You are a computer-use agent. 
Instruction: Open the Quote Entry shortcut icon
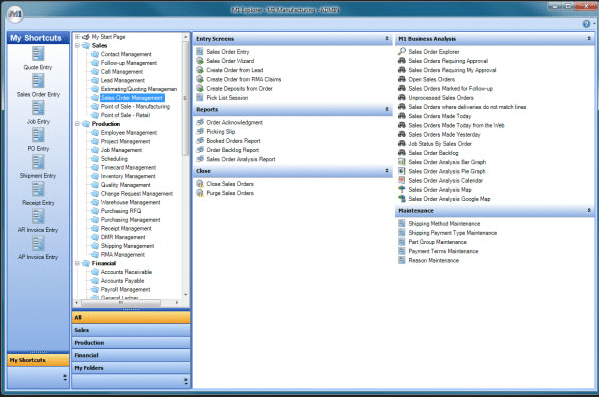(x=38, y=54)
